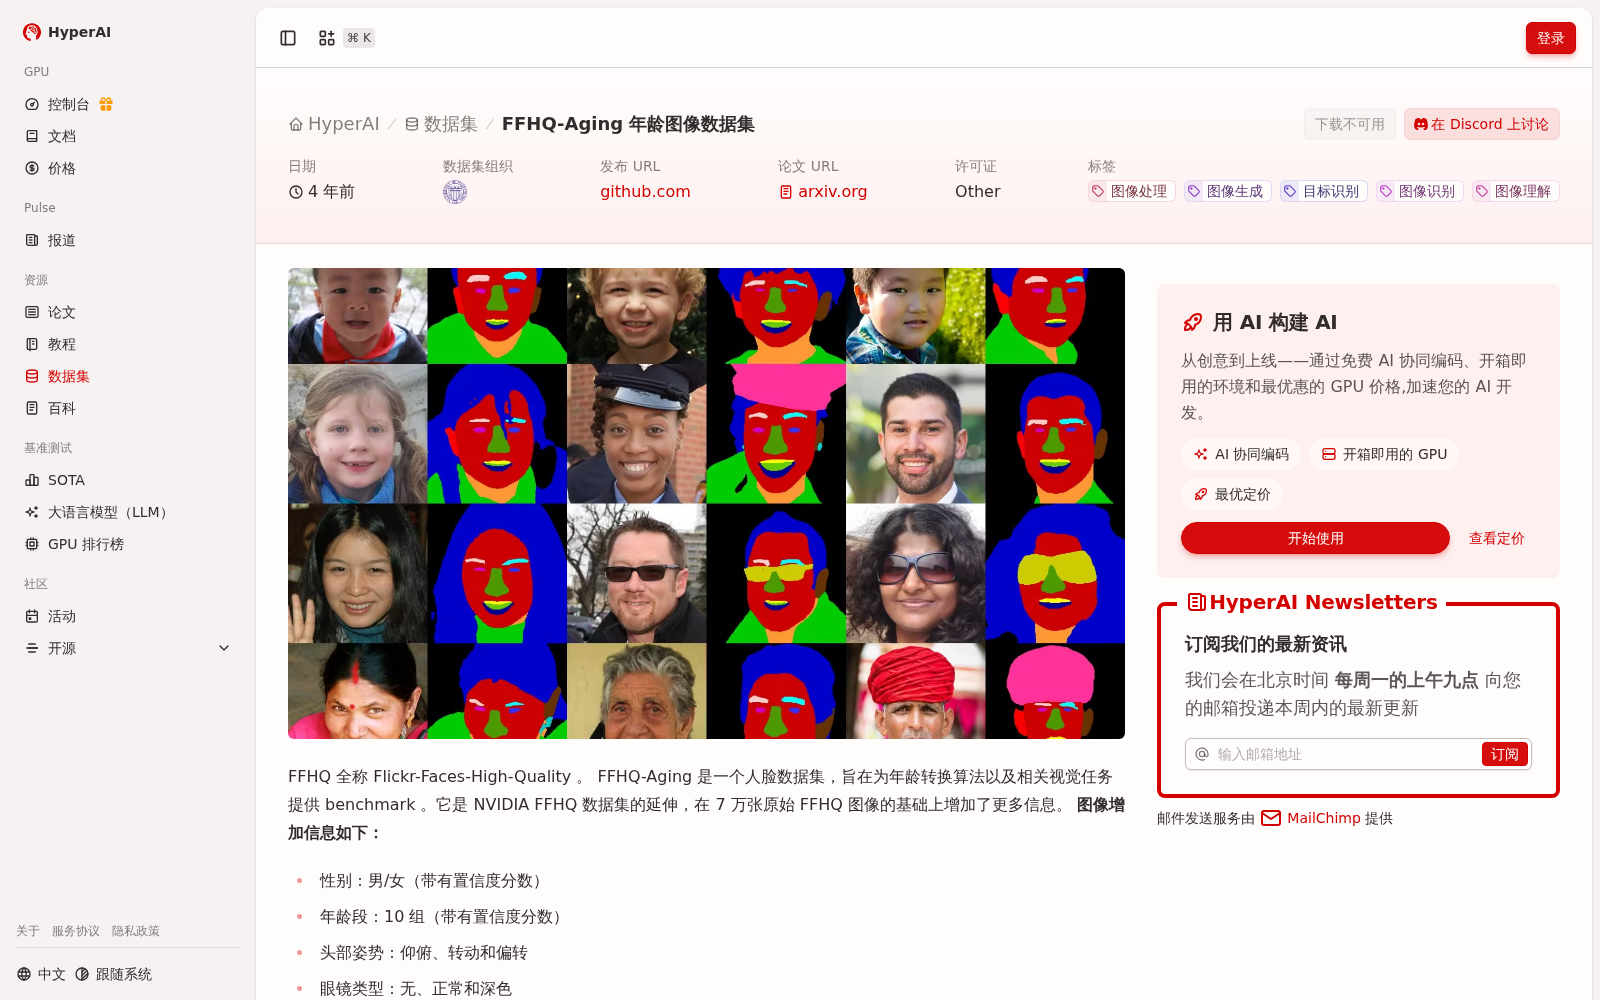Click the disabled 下载不可用 button
1600x1000 pixels.
coord(1349,124)
